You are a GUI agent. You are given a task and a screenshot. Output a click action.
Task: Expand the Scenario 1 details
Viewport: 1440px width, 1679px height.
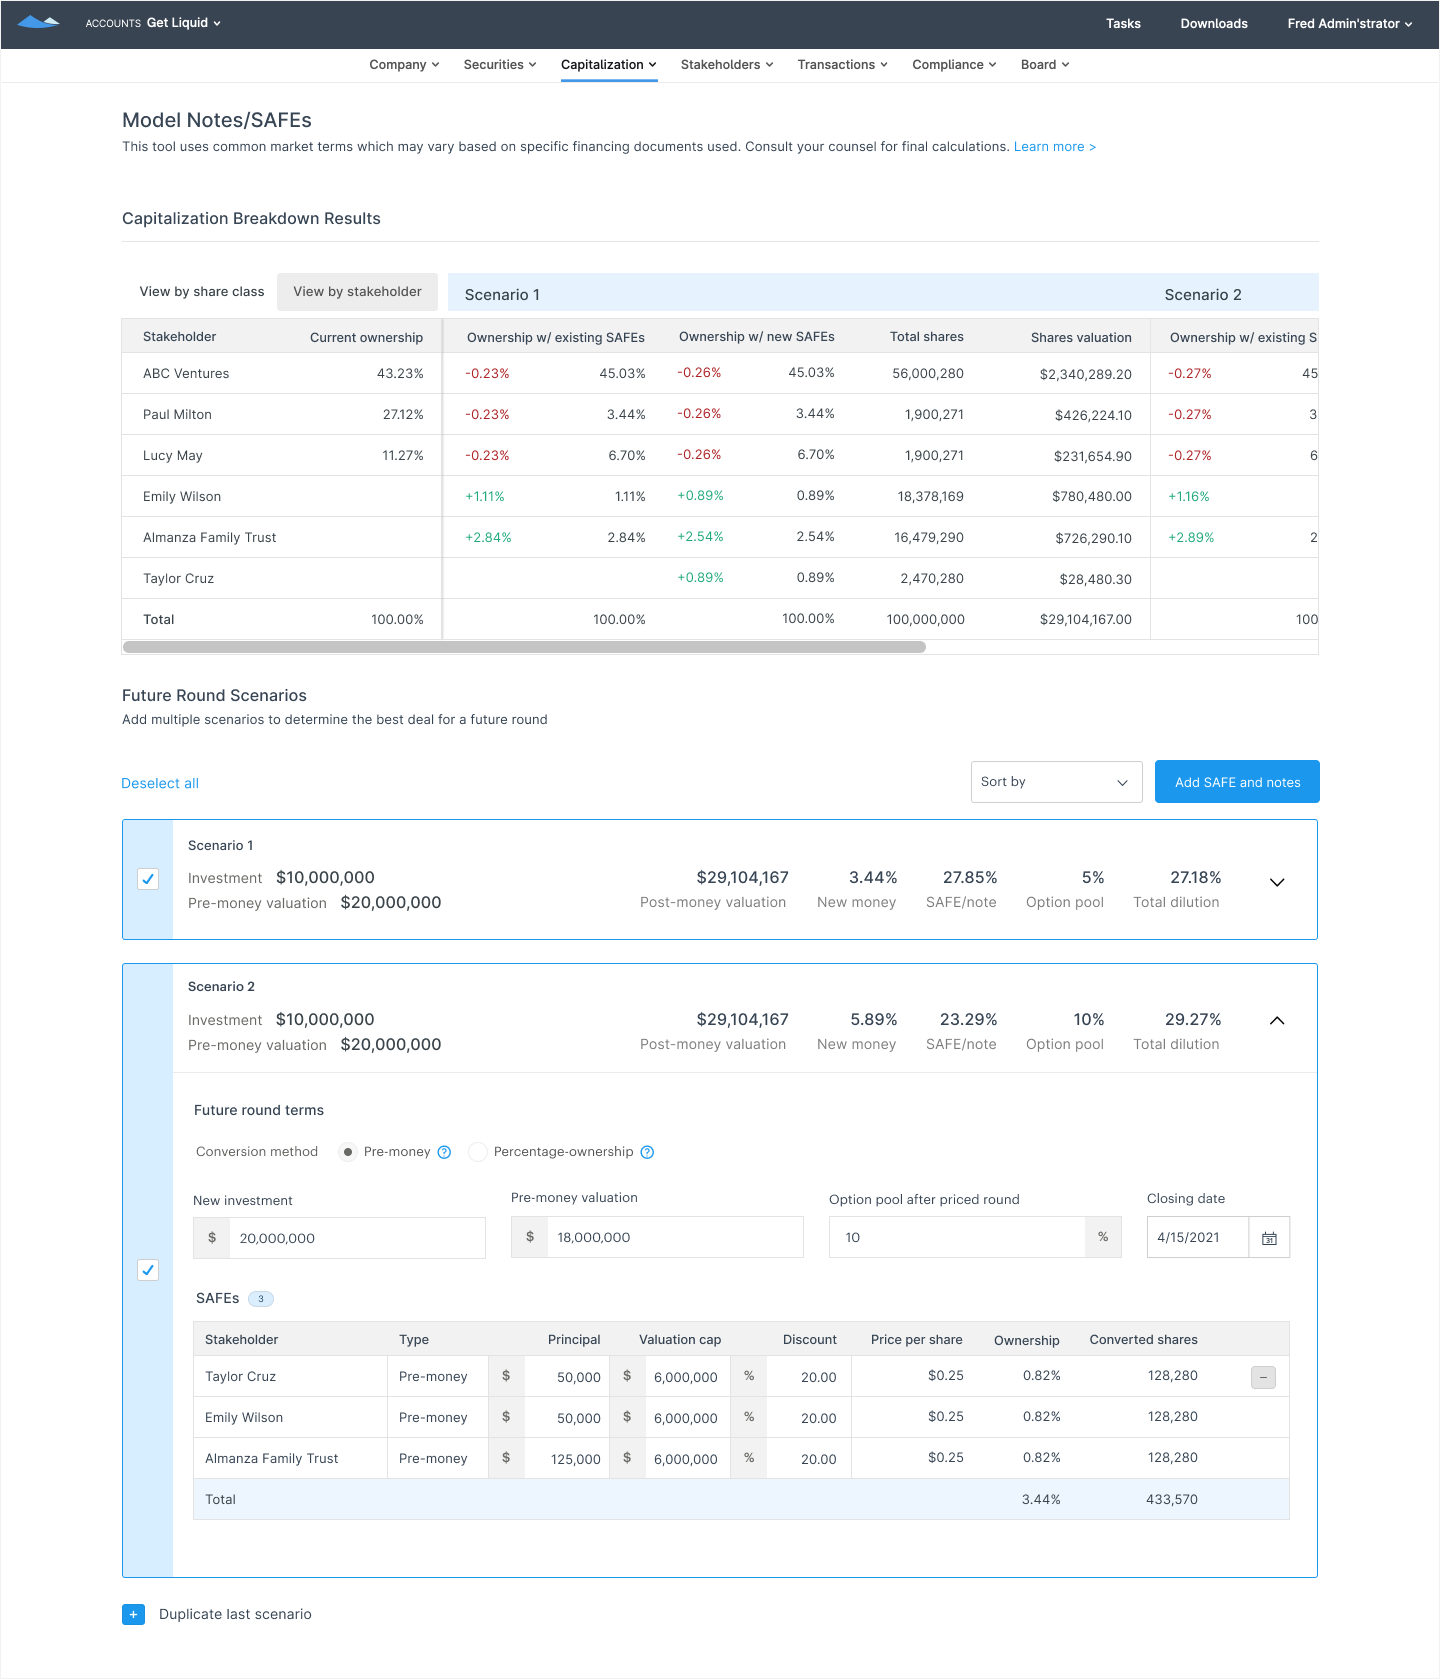click(1277, 882)
